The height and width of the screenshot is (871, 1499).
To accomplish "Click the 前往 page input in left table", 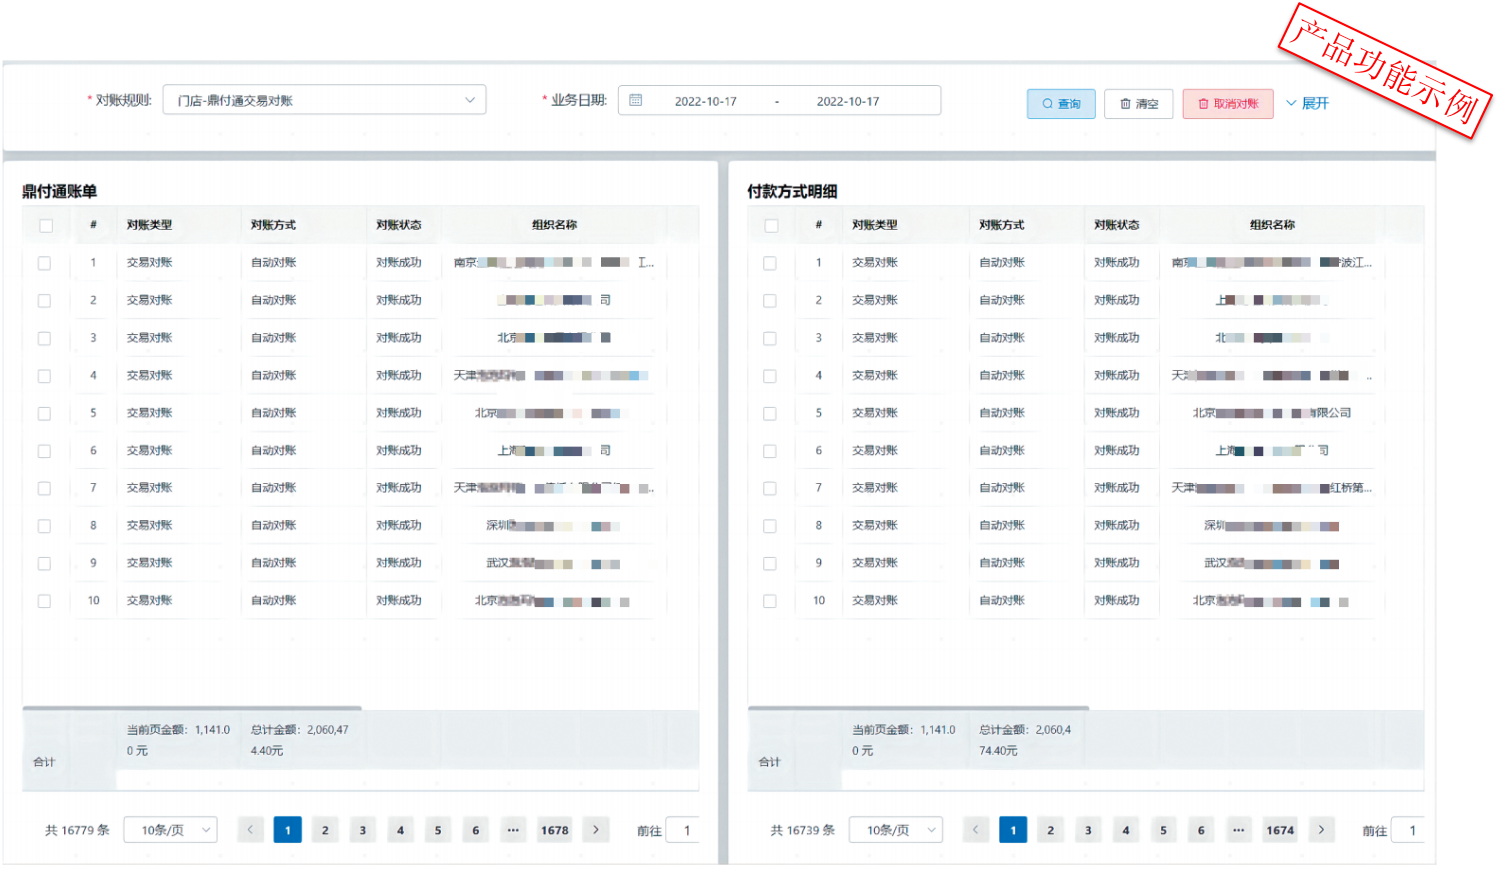I will click(684, 830).
